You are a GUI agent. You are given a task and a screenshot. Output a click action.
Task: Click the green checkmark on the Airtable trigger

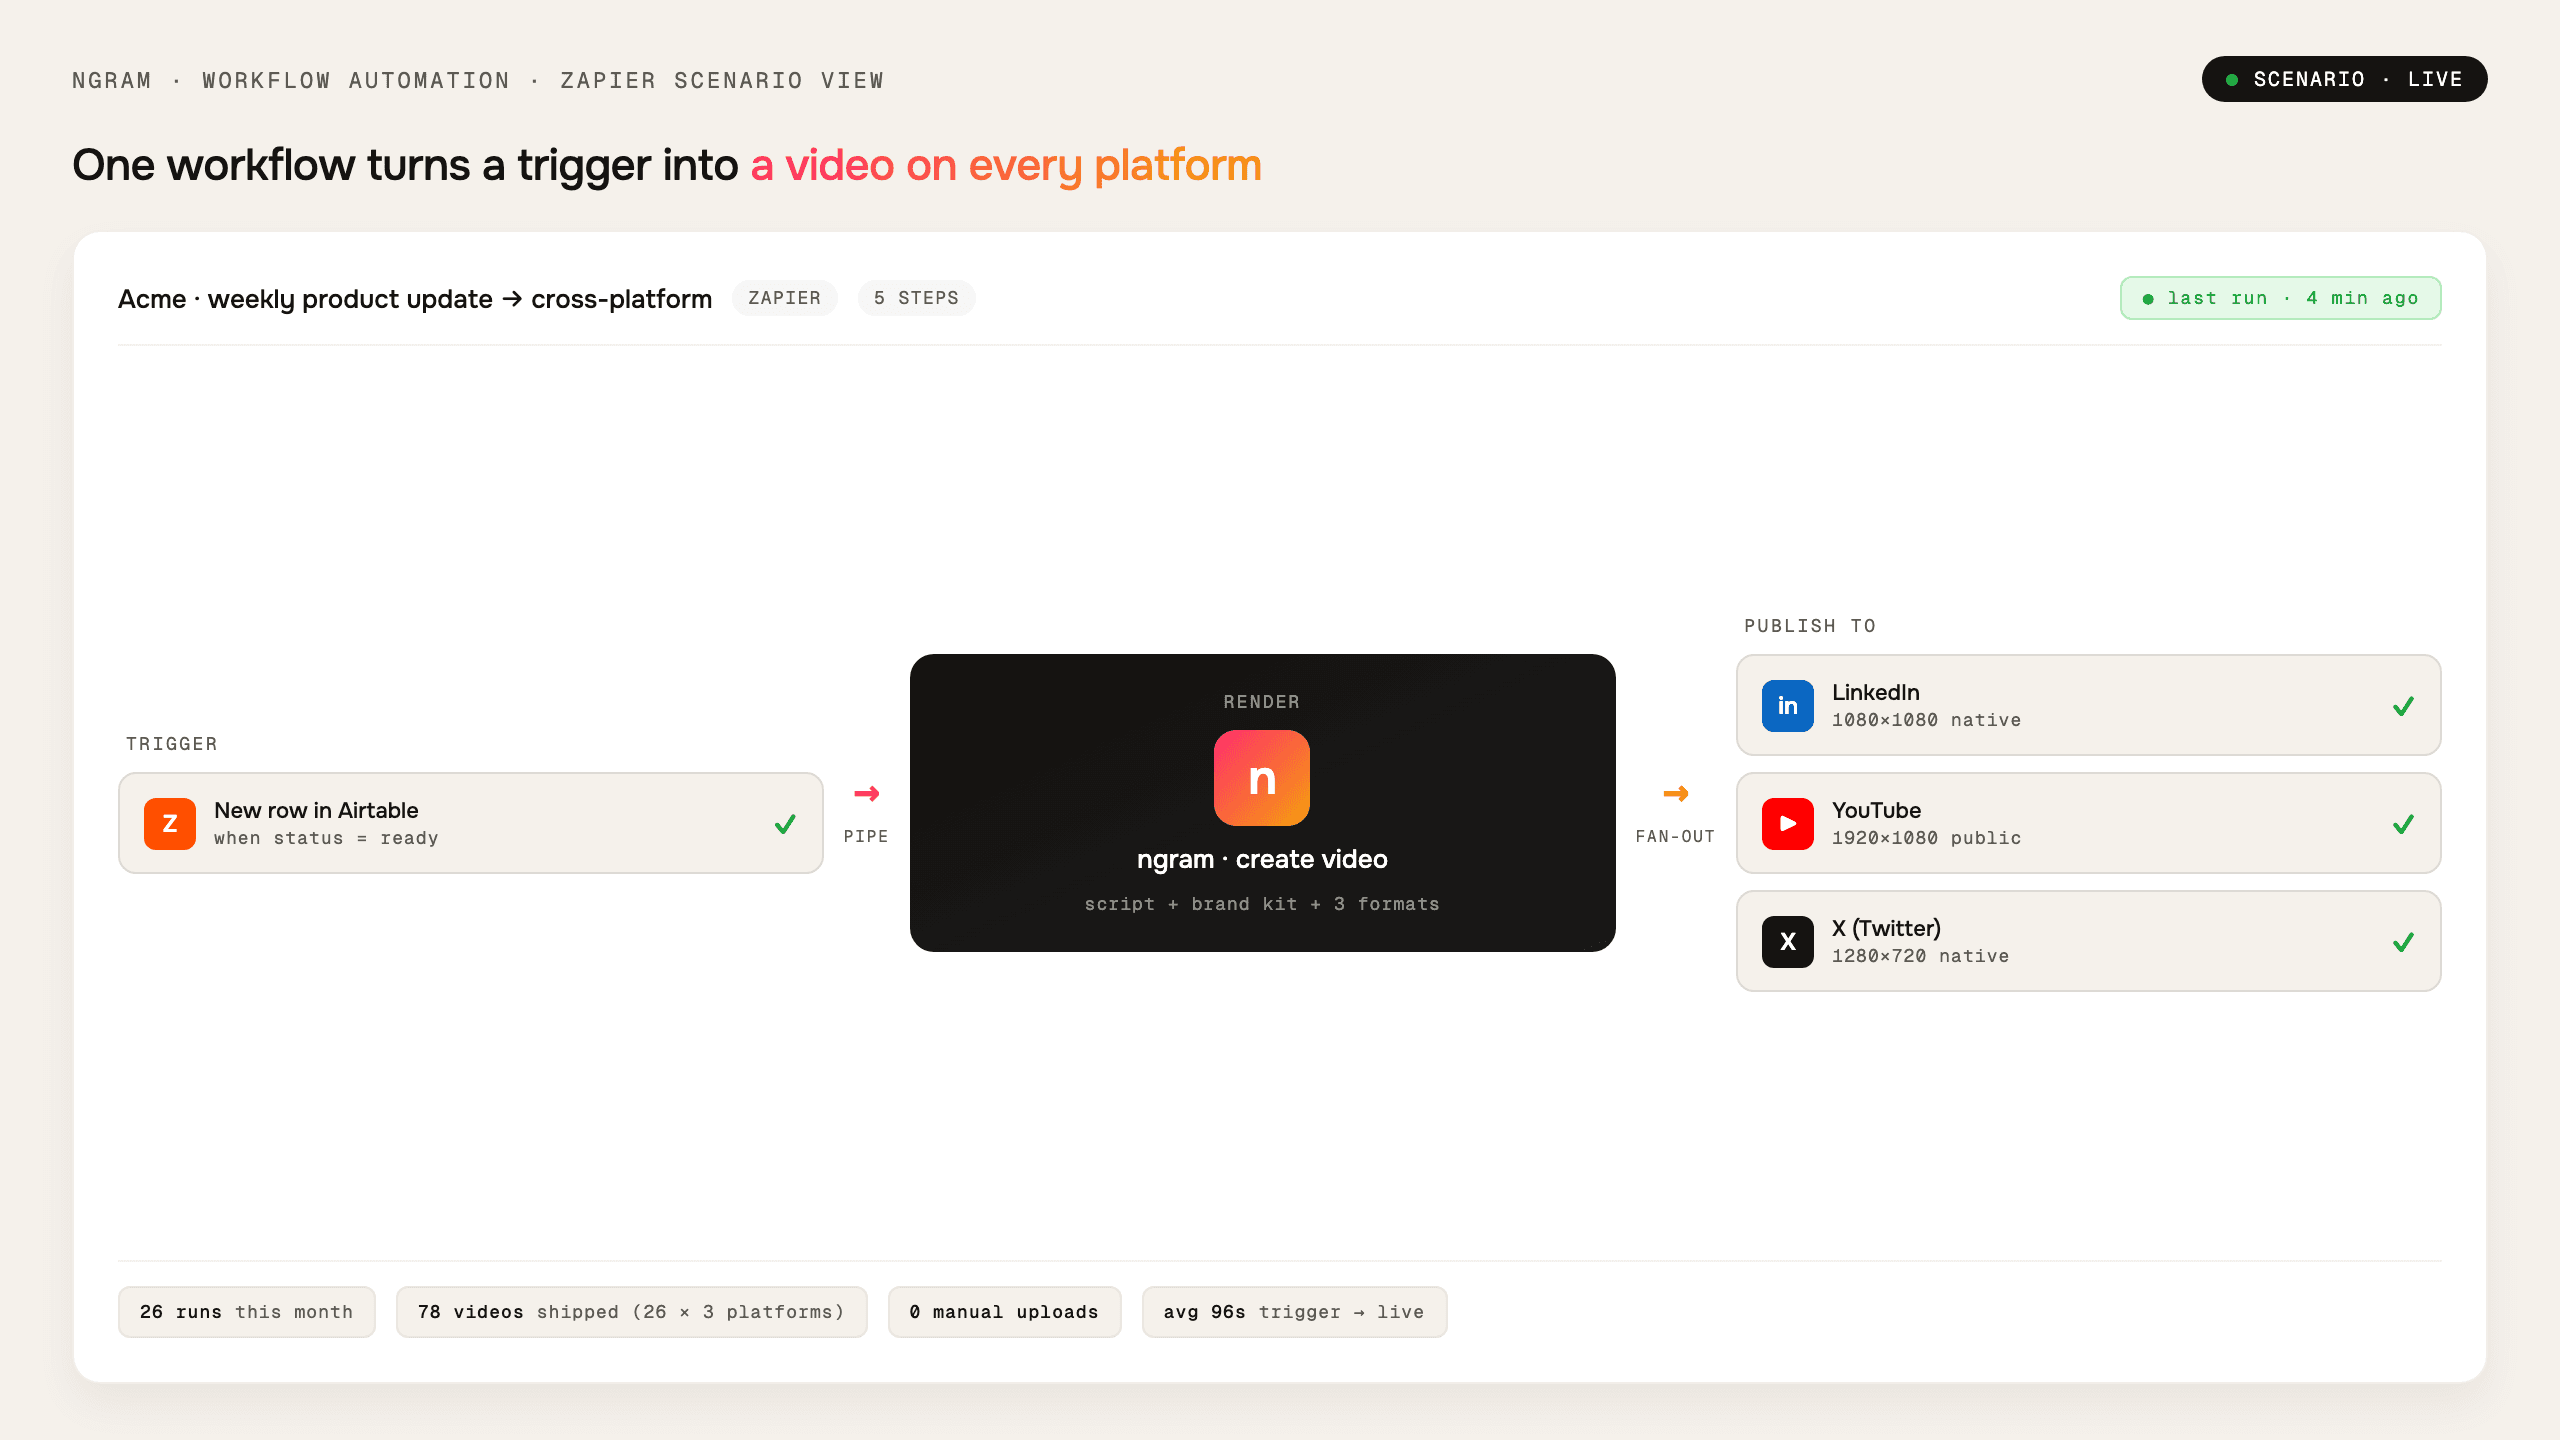[x=785, y=824]
